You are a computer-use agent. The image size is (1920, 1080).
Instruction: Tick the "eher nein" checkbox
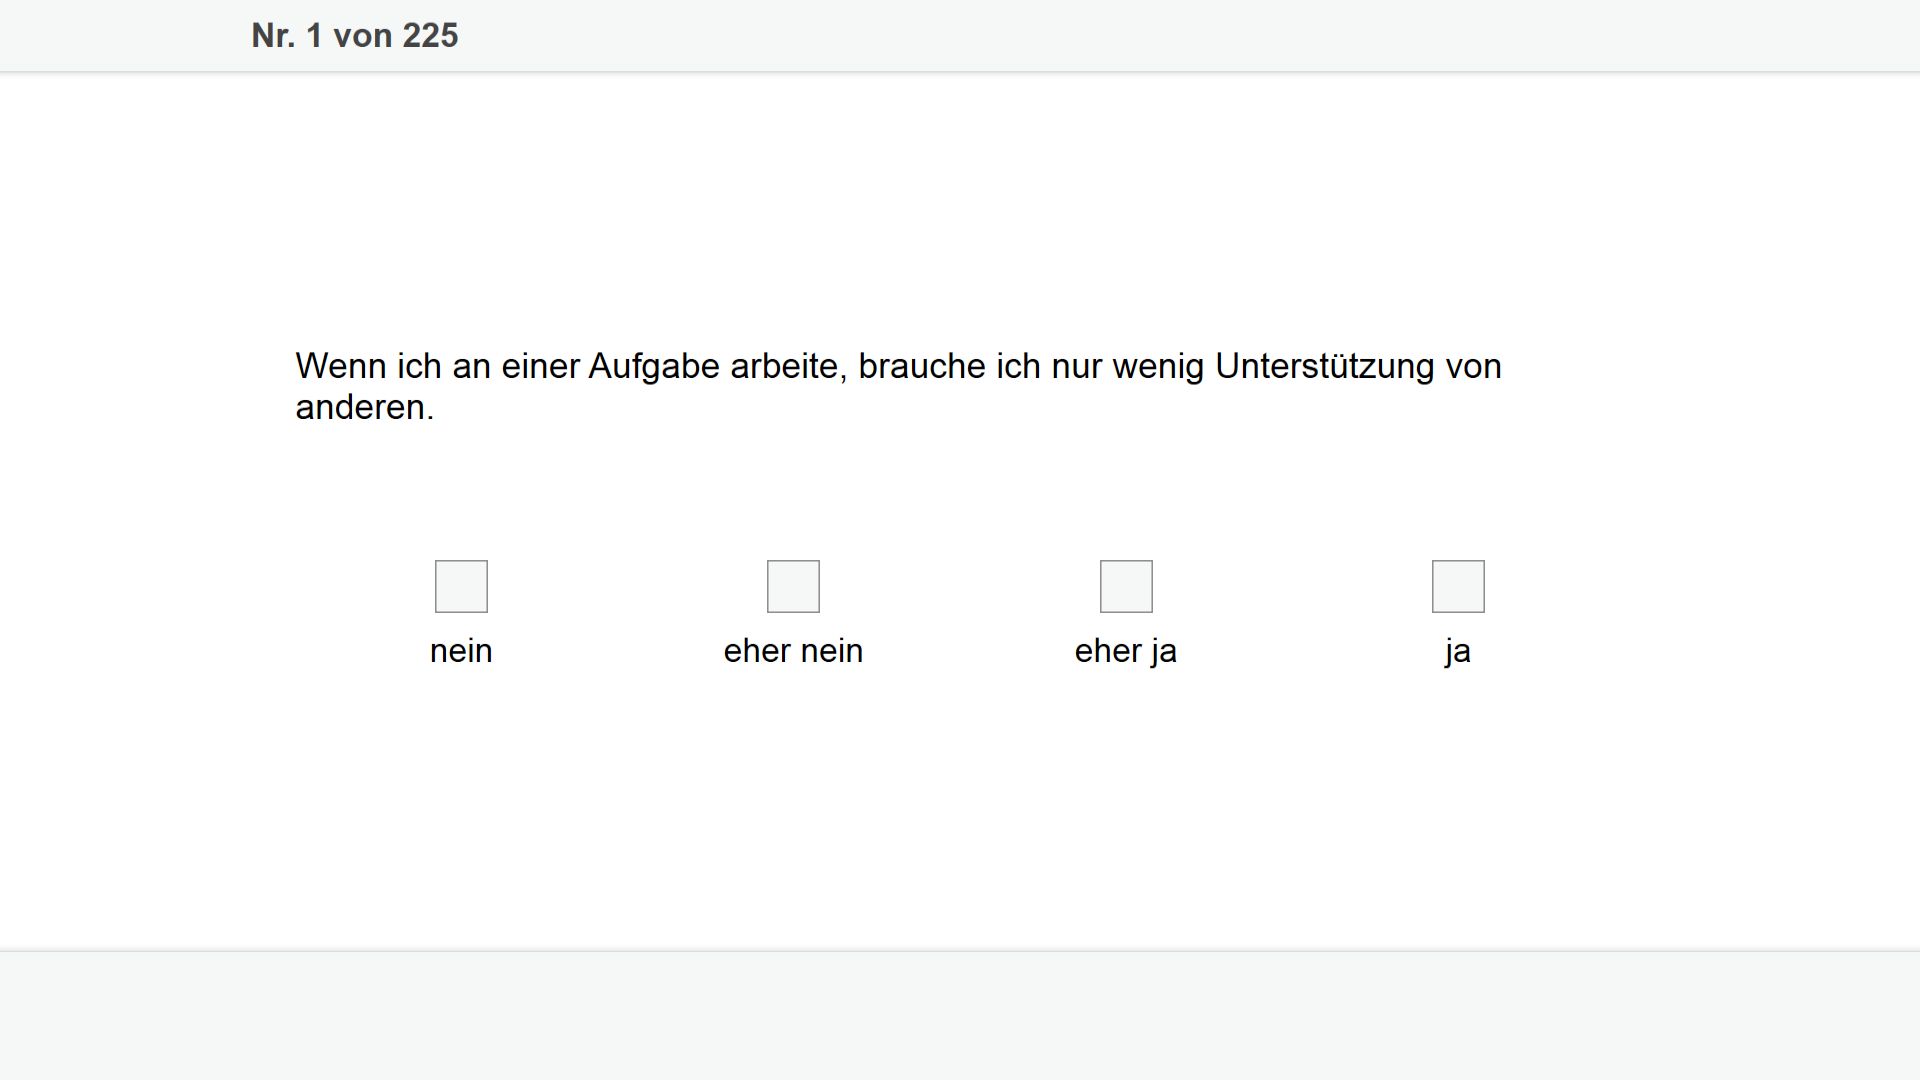click(x=793, y=586)
